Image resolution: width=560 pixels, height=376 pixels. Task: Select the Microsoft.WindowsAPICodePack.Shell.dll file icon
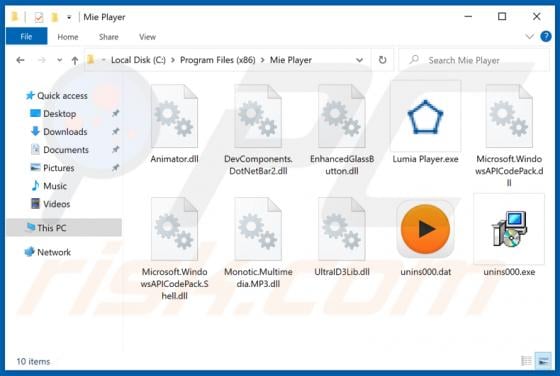coord(174,229)
